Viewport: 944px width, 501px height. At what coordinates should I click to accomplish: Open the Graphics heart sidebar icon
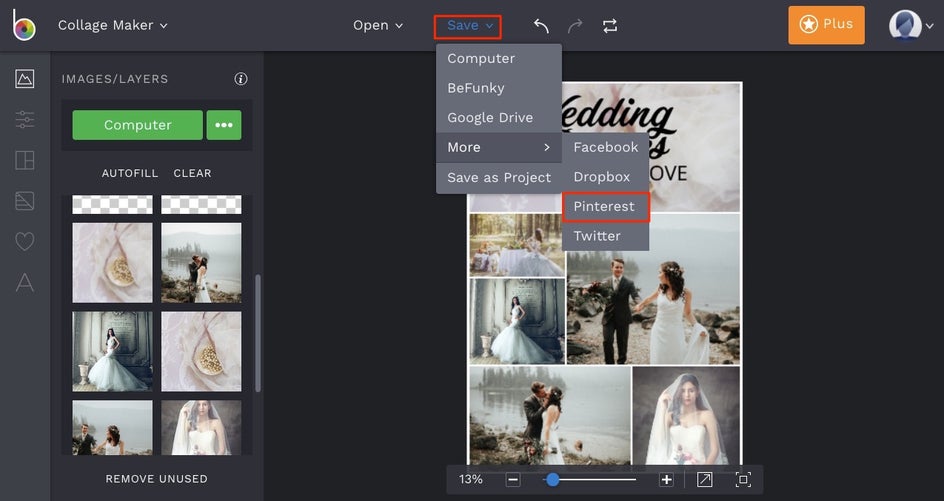pos(25,241)
